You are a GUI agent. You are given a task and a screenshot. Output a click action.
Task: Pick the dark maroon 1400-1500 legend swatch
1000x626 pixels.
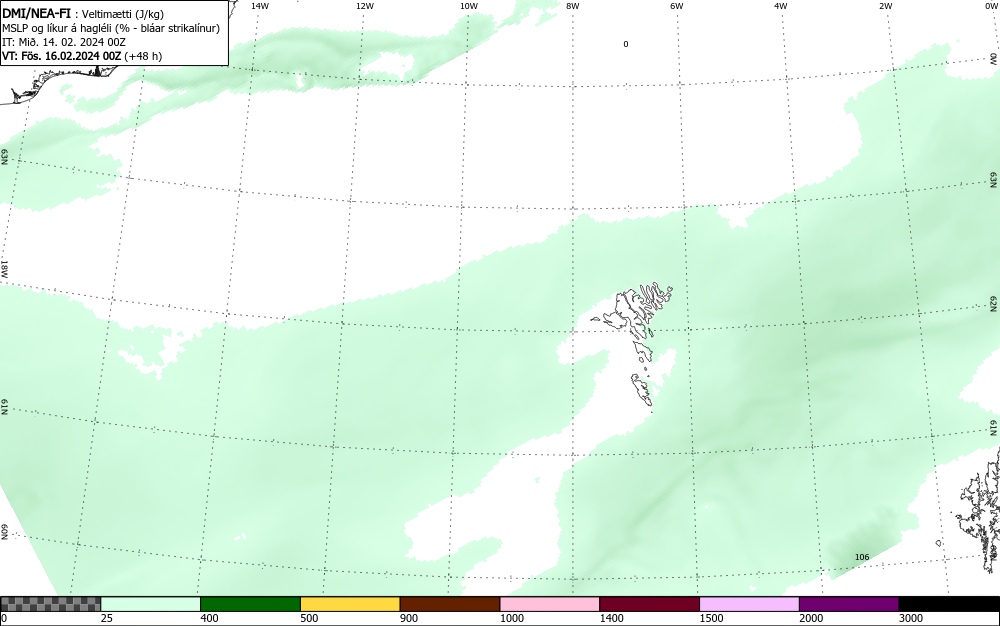tap(649, 604)
